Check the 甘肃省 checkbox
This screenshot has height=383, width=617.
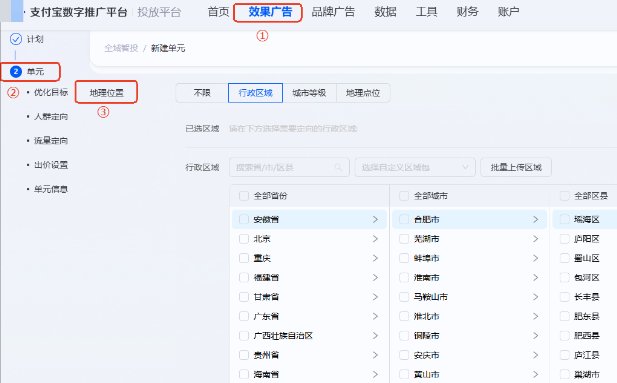pos(244,297)
